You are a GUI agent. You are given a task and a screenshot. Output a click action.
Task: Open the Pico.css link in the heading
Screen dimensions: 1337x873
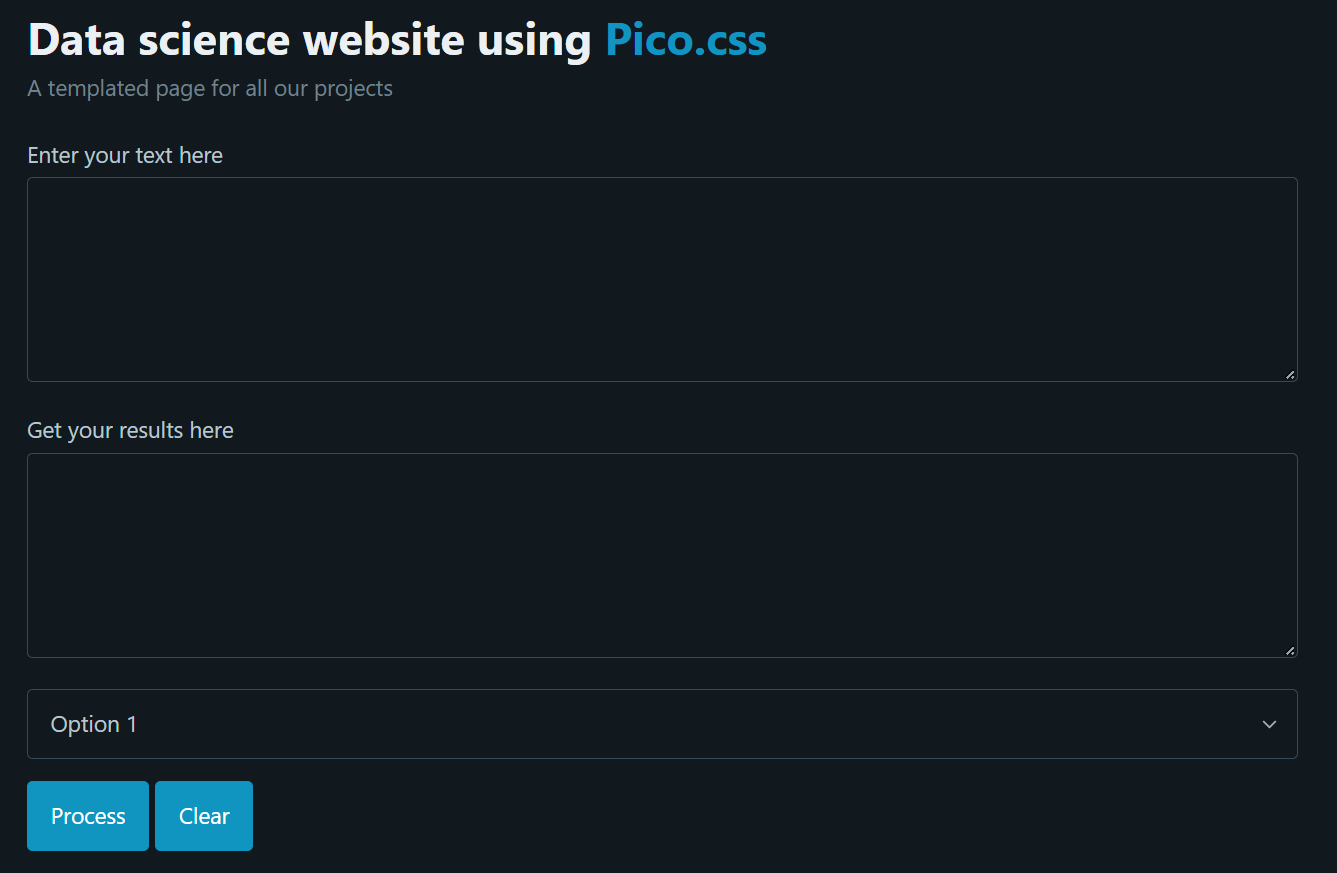(x=686, y=41)
